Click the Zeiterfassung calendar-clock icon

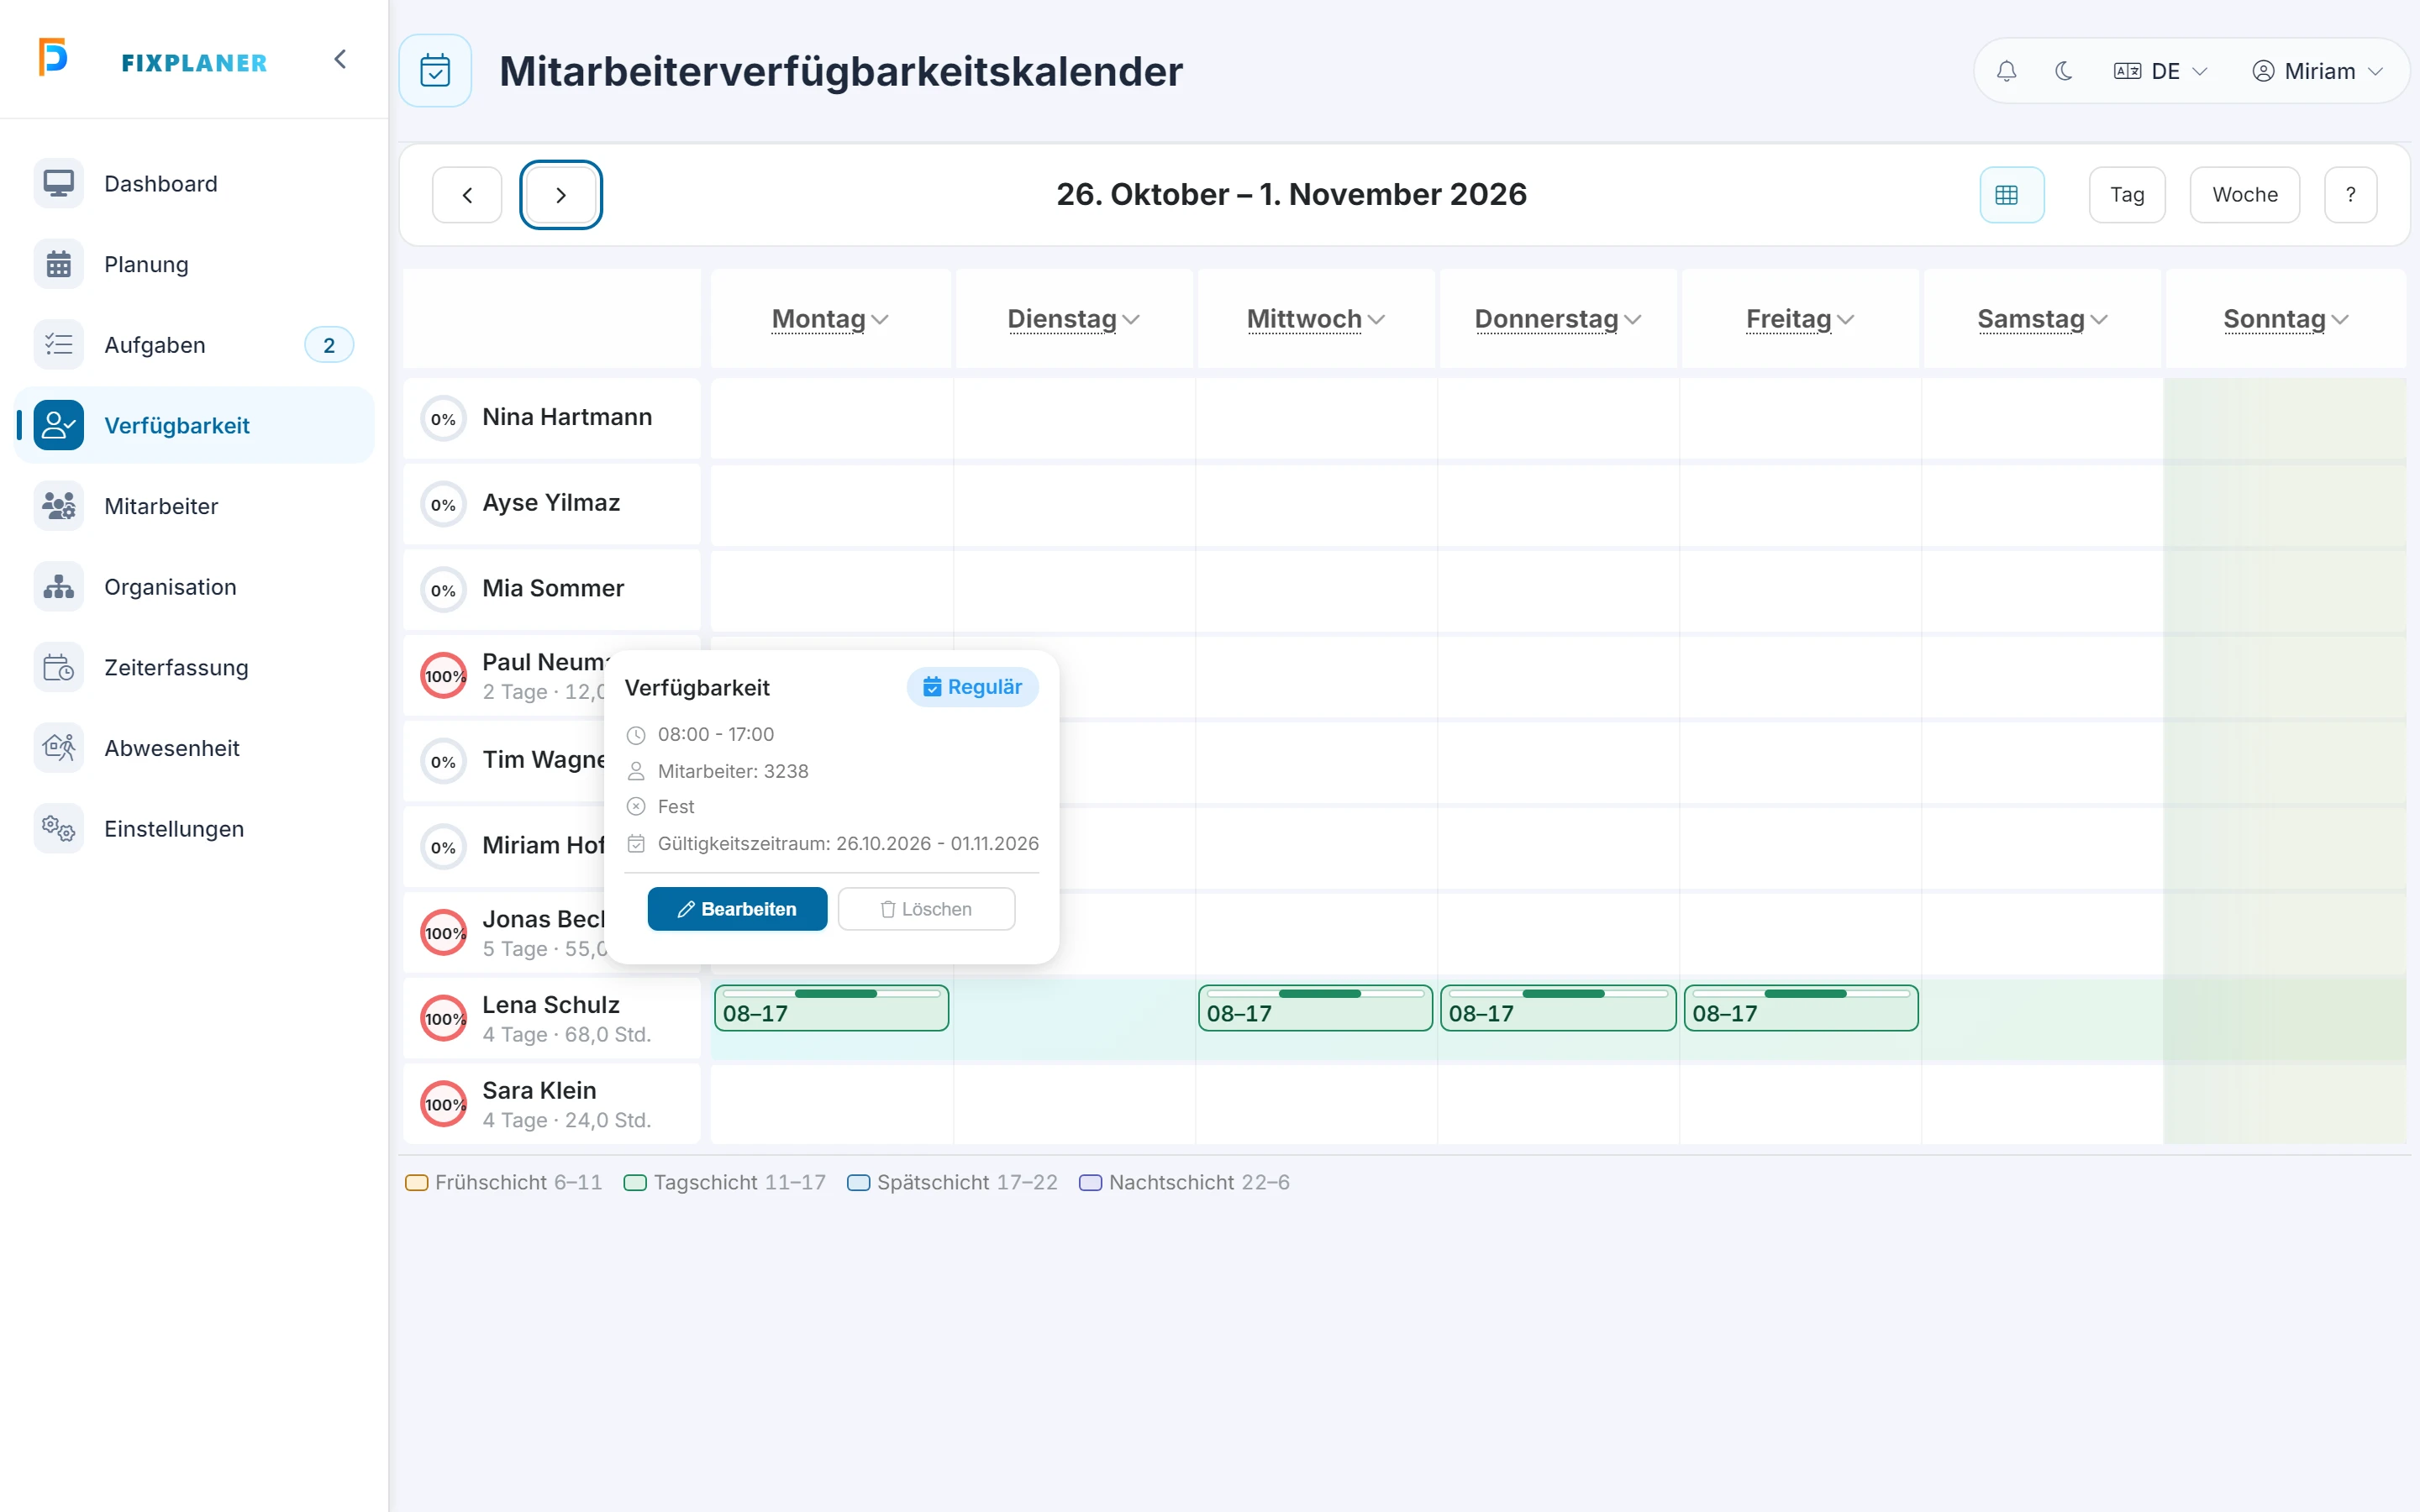tap(59, 667)
